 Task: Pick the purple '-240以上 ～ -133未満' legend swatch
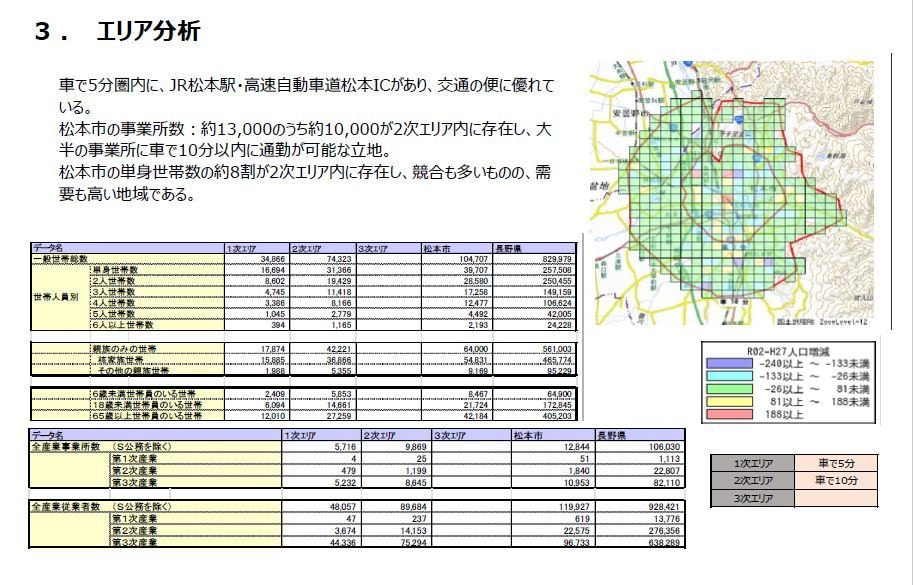coord(729,364)
